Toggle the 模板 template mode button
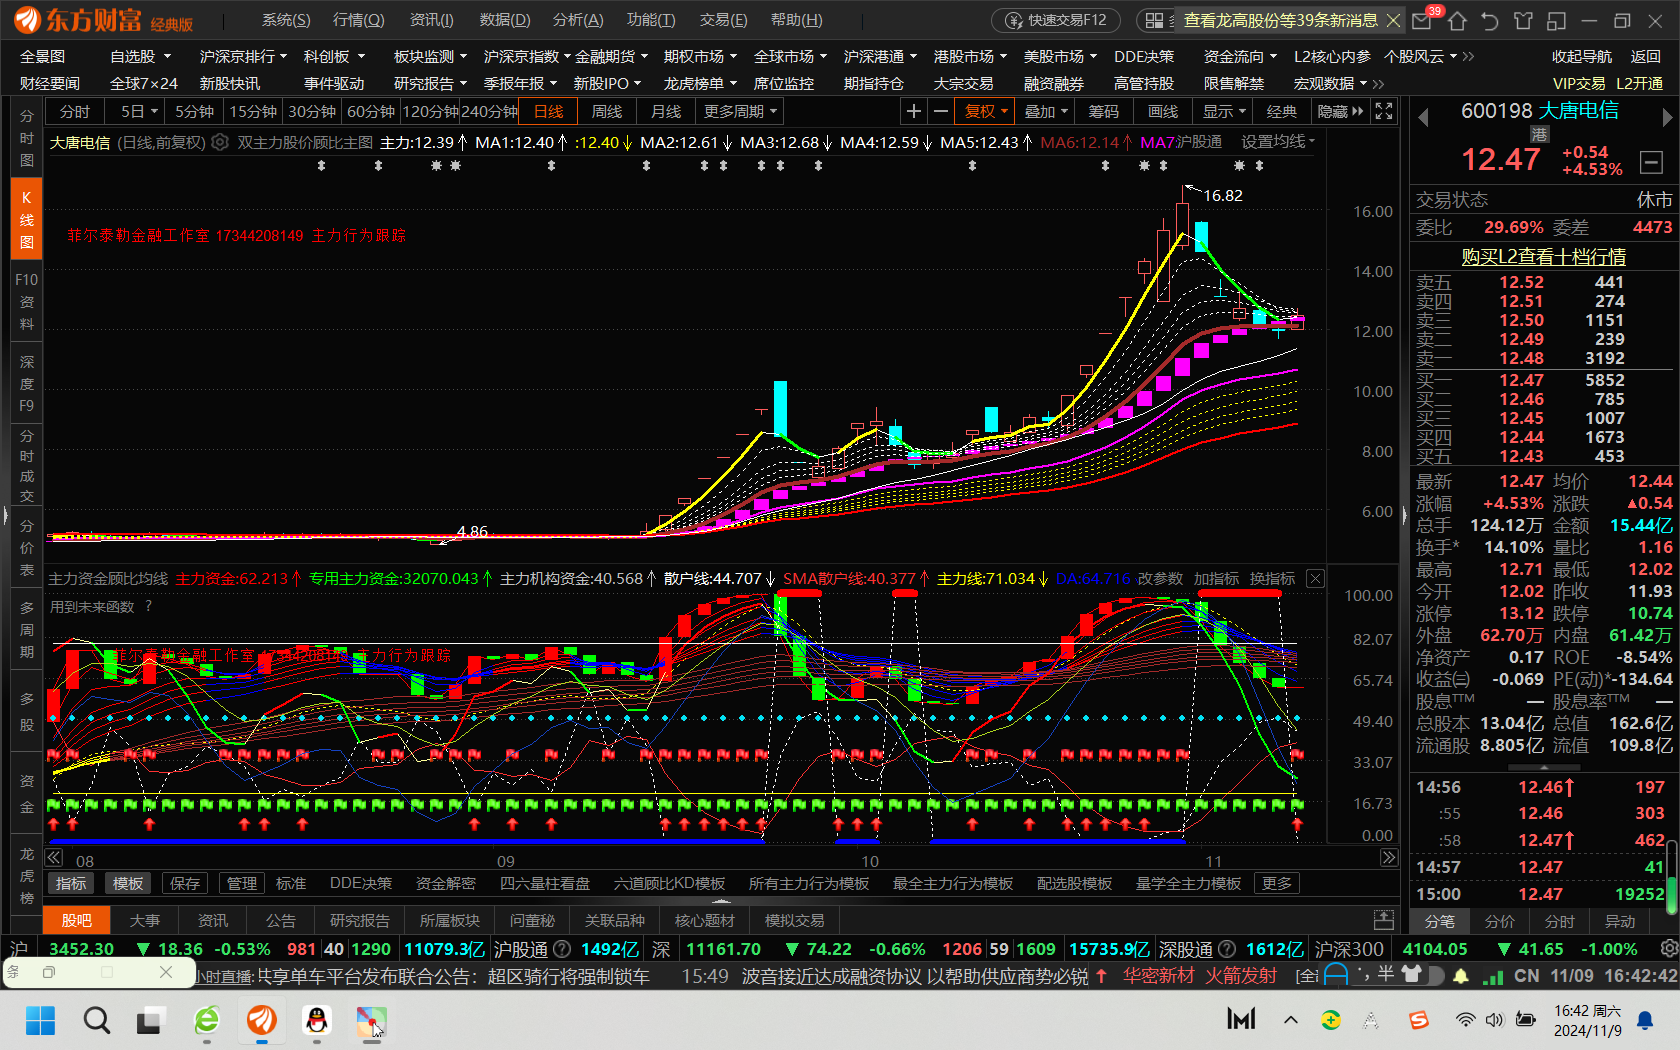1680x1050 pixels. pyautogui.click(x=128, y=883)
